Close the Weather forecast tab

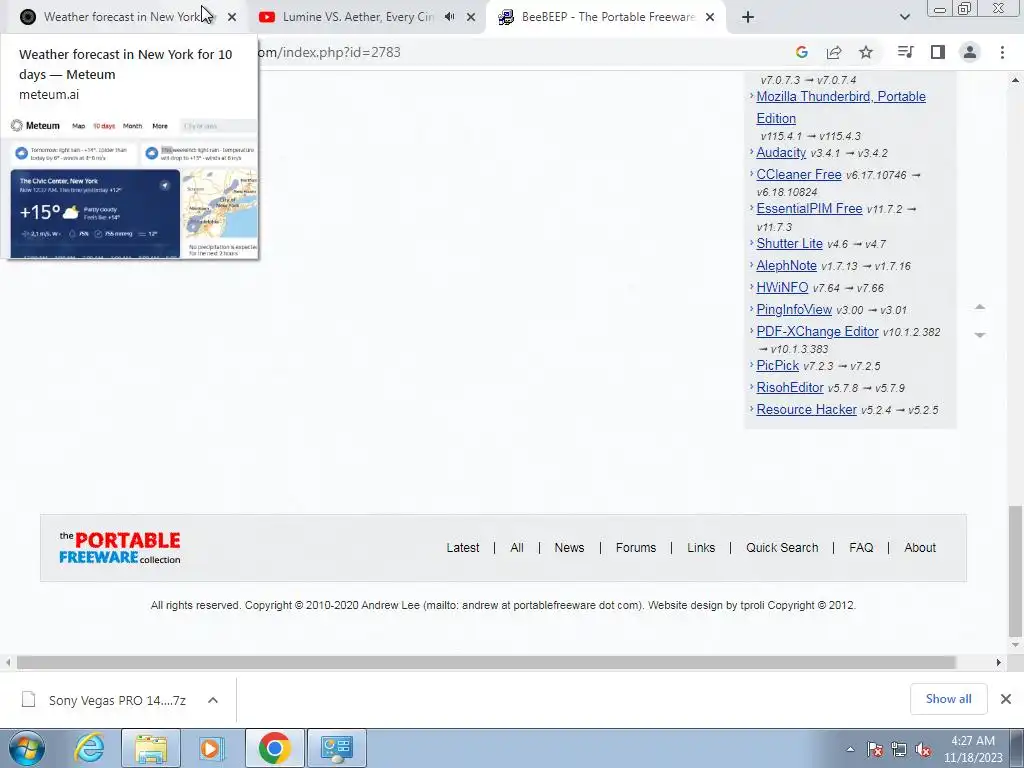(232, 17)
